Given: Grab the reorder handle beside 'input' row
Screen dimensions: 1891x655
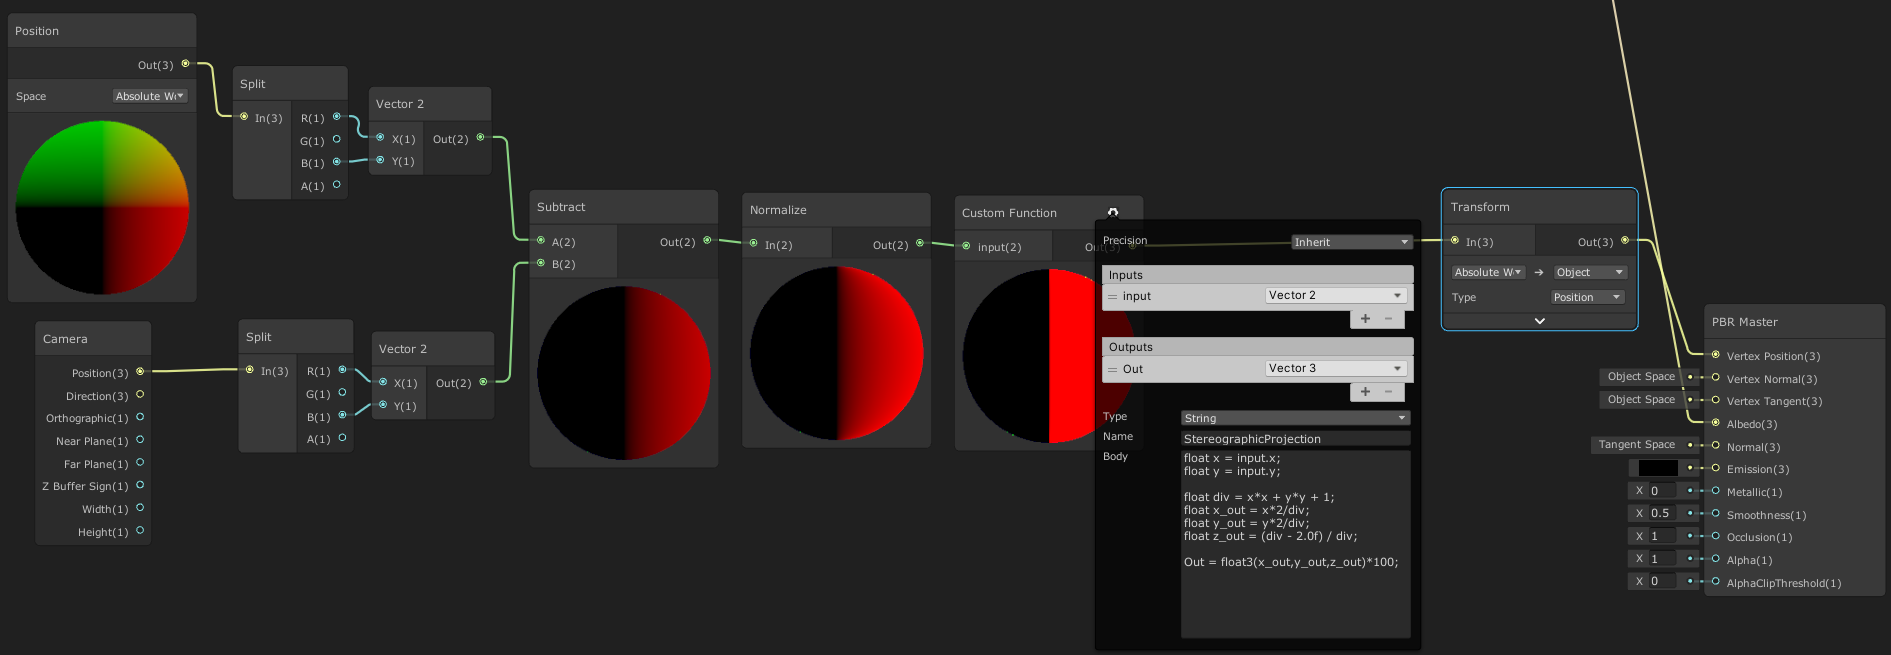Looking at the screenshot, I should [x=1112, y=296].
